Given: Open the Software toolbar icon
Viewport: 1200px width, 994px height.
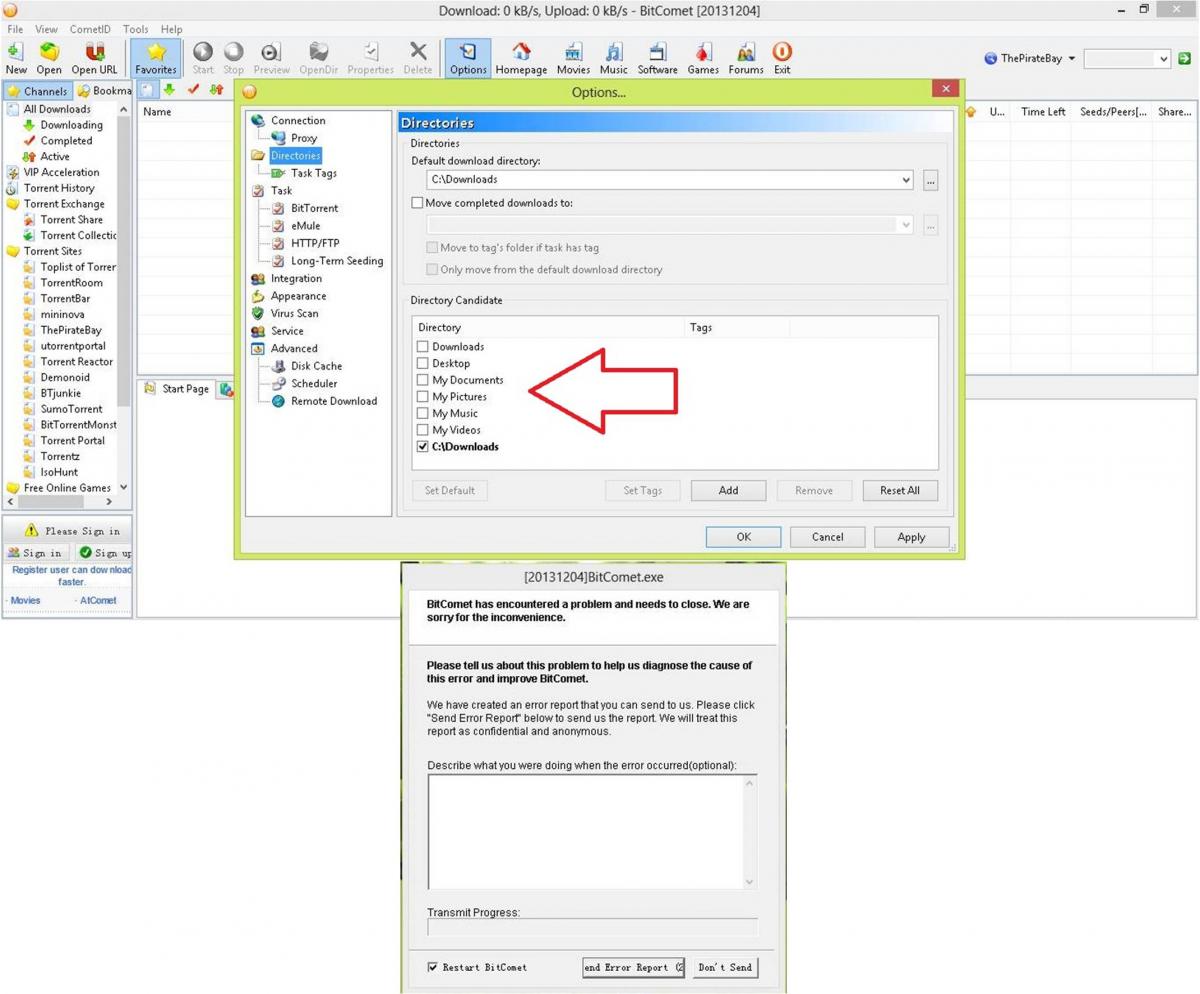Looking at the screenshot, I should coord(658,58).
